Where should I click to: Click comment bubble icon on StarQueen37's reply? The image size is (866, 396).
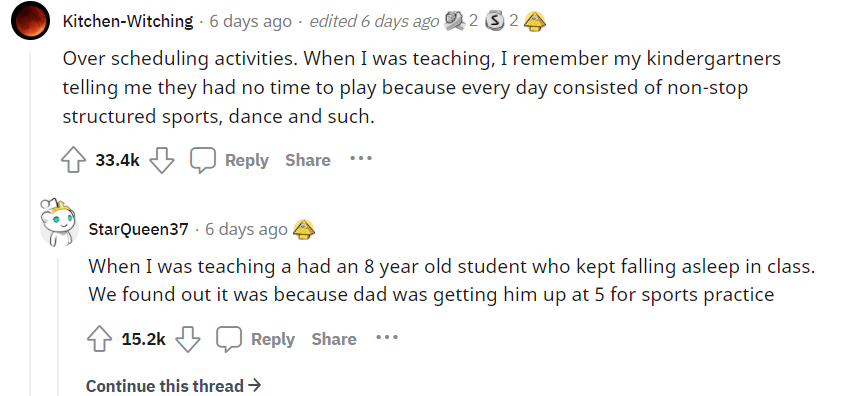coord(229,339)
